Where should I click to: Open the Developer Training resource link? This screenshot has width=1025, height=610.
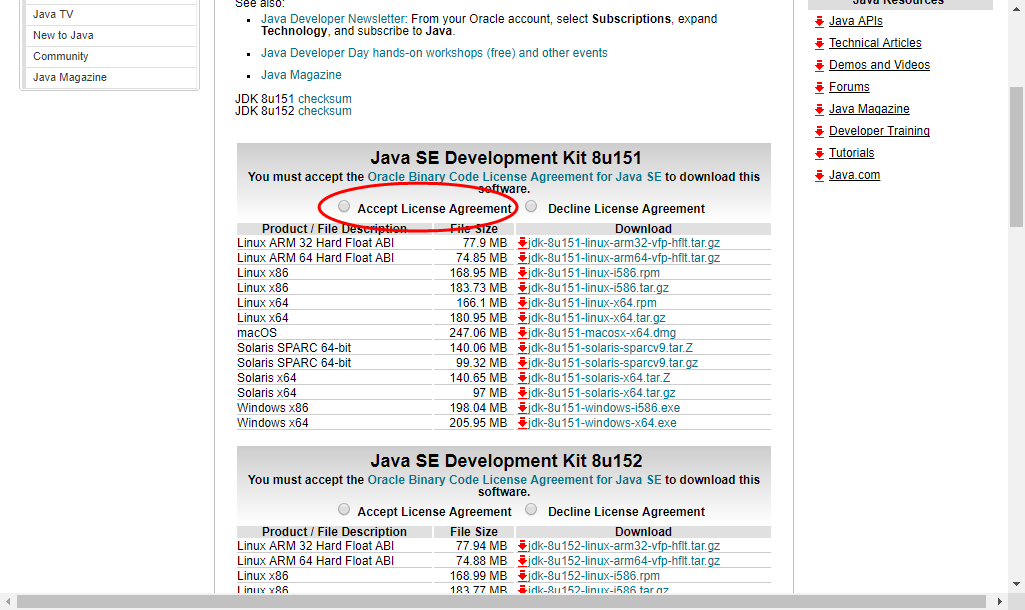point(879,131)
